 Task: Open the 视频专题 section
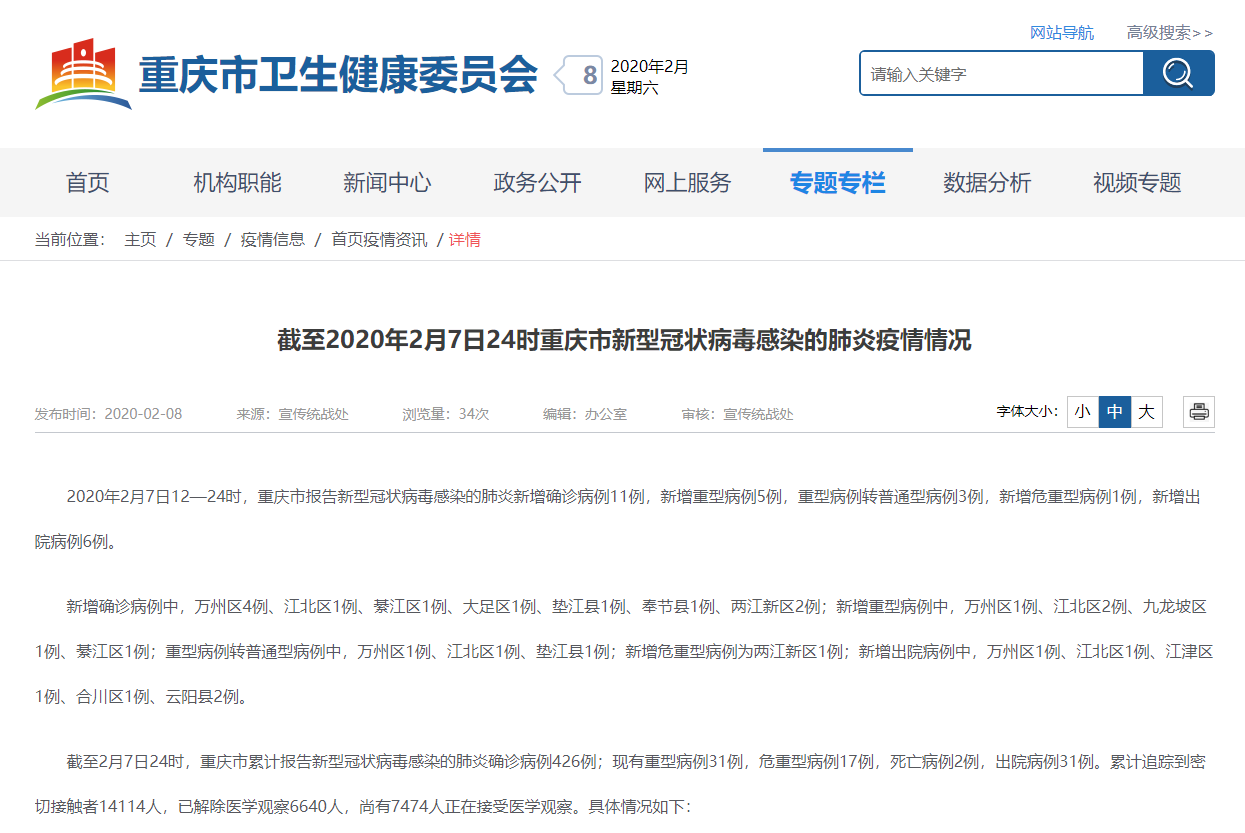(x=1137, y=183)
